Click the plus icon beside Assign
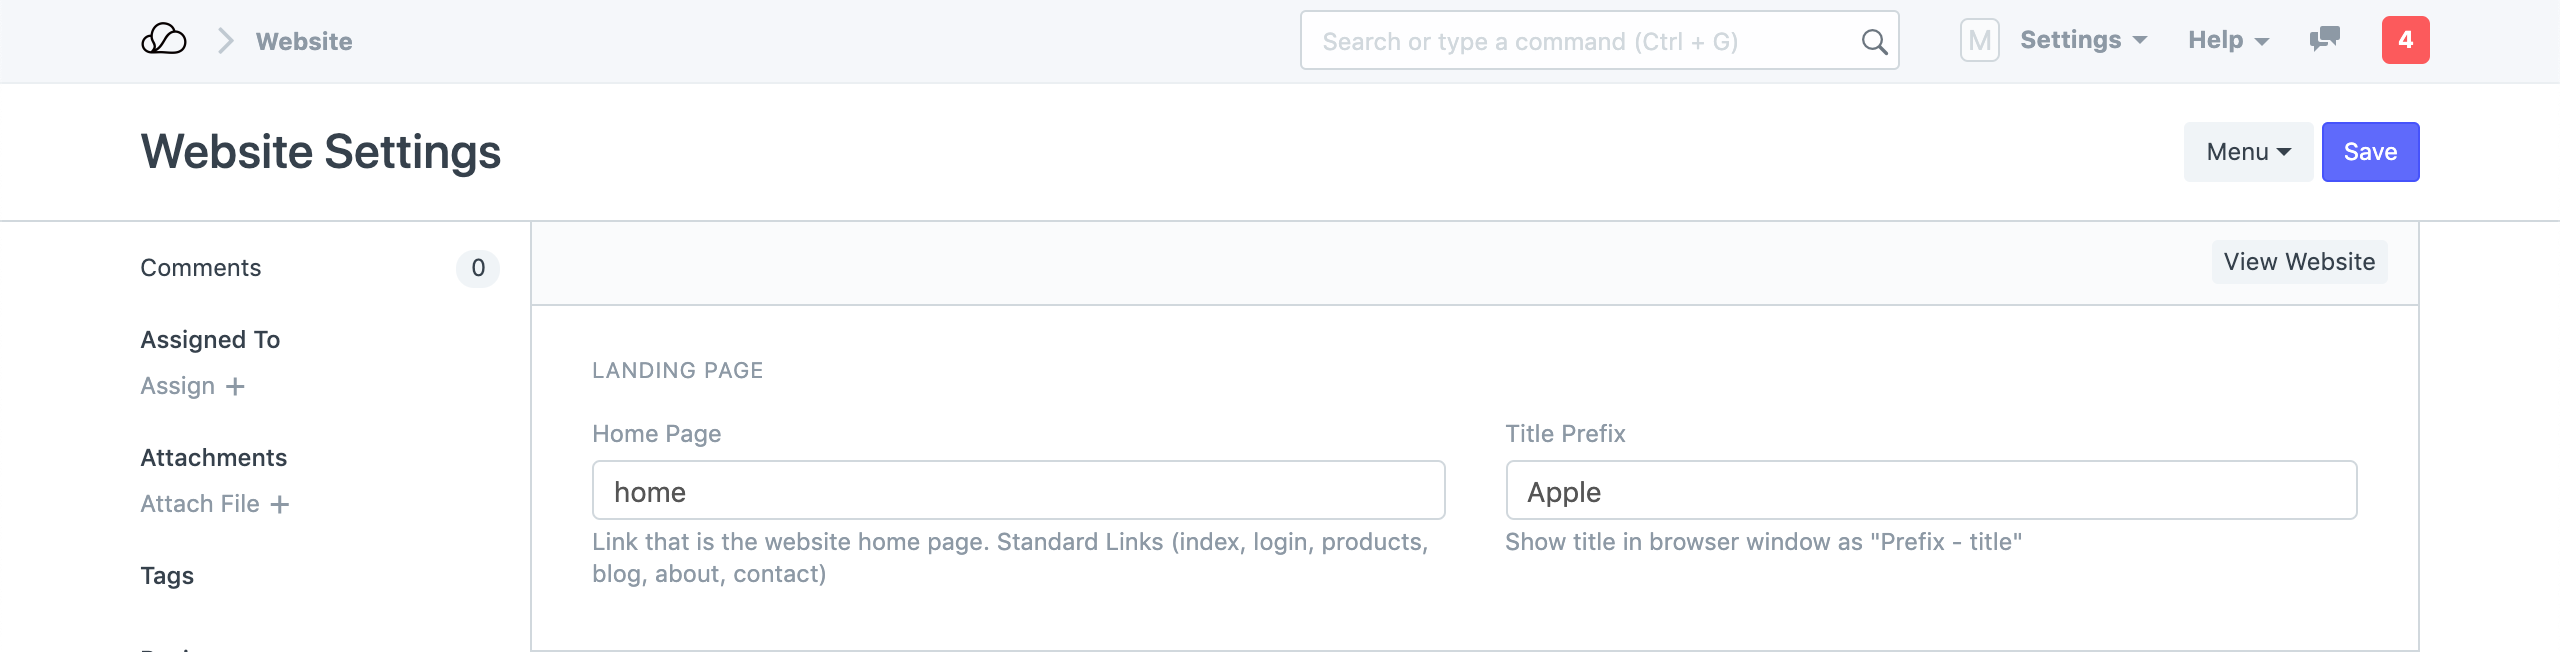The width and height of the screenshot is (2560, 652). pyautogui.click(x=235, y=387)
